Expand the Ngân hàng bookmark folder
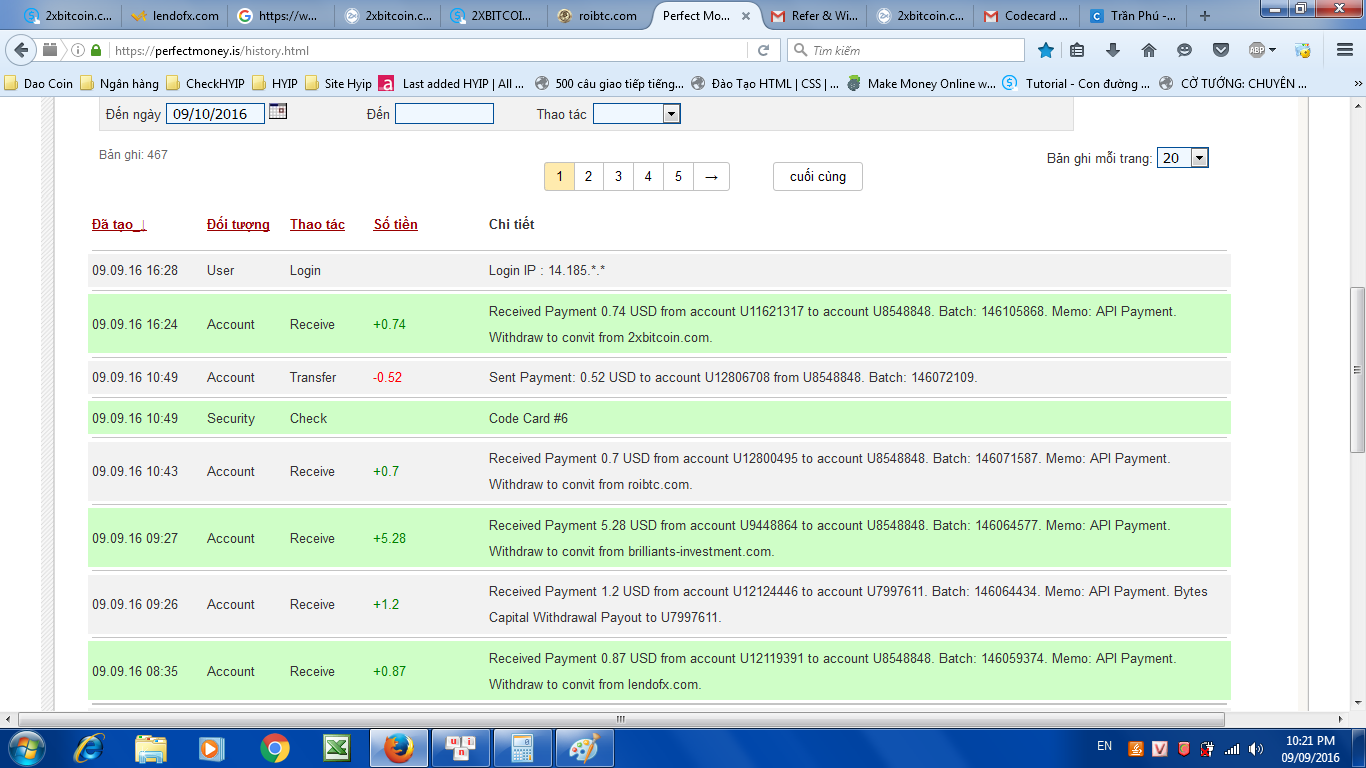The width and height of the screenshot is (1366, 768). click(119, 84)
